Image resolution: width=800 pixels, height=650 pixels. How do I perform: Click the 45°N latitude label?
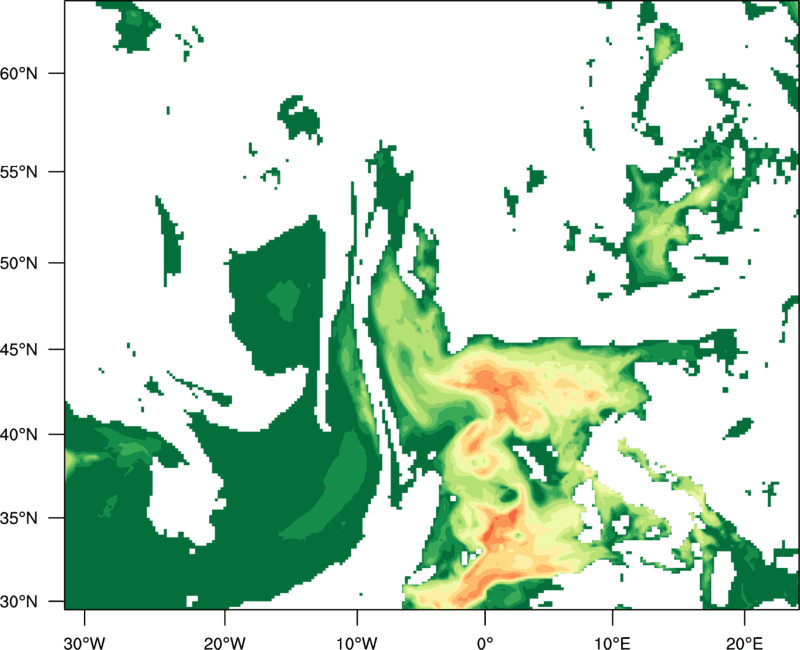point(18,349)
